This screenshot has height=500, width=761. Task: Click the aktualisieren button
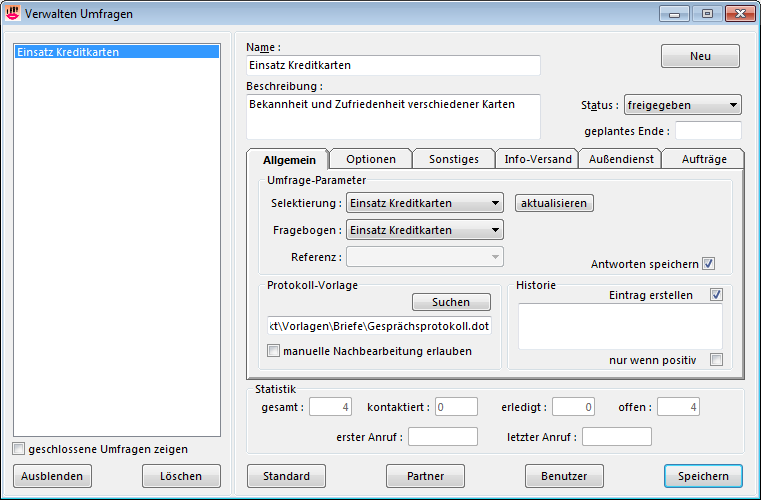coord(555,203)
